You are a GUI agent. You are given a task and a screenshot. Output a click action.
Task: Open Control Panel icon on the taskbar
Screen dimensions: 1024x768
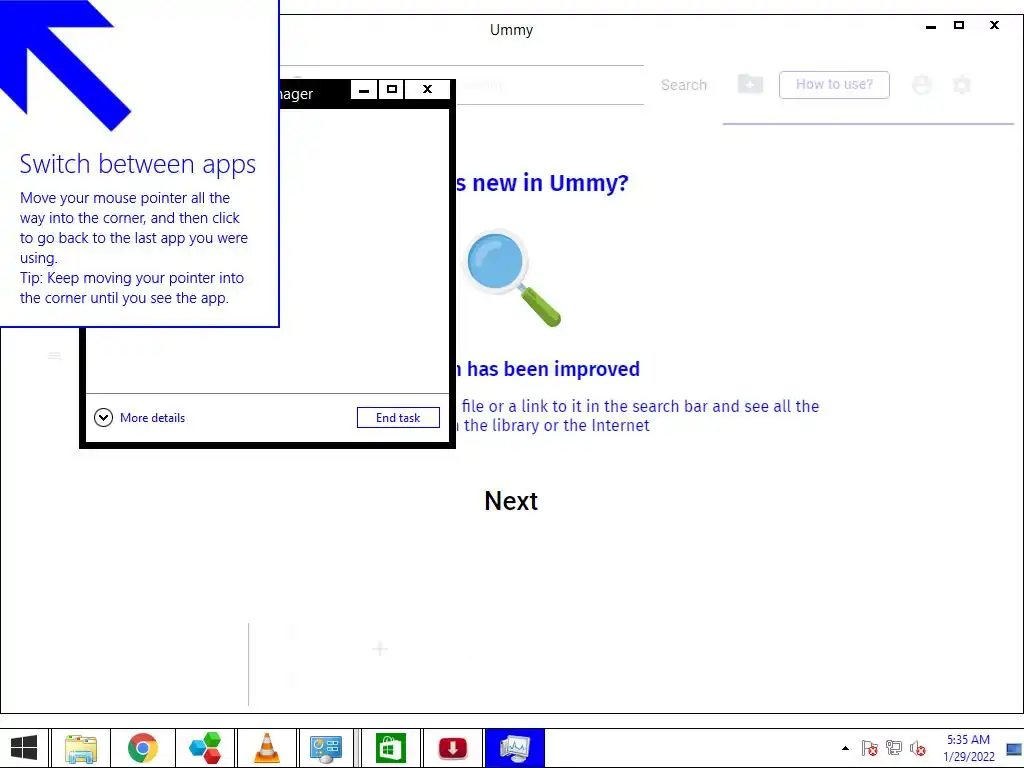pyautogui.click(x=326, y=748)
